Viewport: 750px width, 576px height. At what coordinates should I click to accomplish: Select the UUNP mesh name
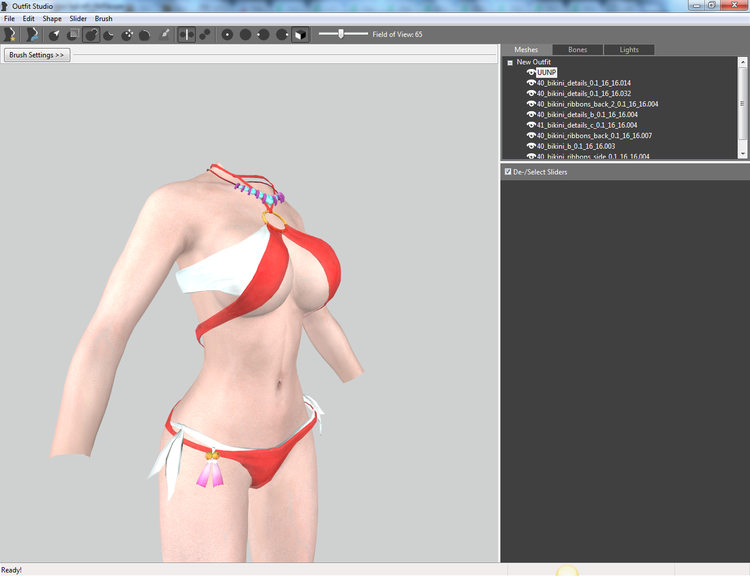tap(546, 72)
